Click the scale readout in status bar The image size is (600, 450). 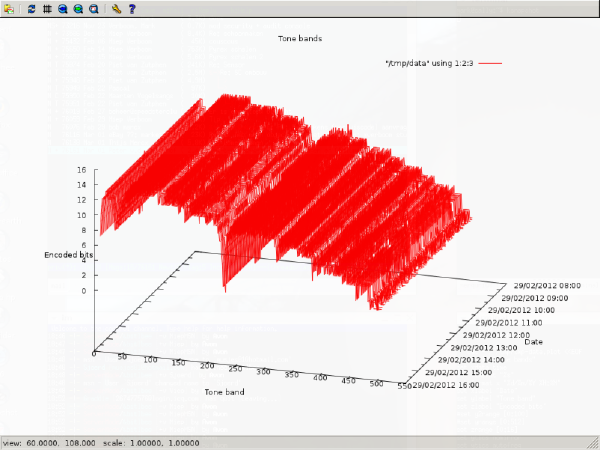[x=151, y=443]
